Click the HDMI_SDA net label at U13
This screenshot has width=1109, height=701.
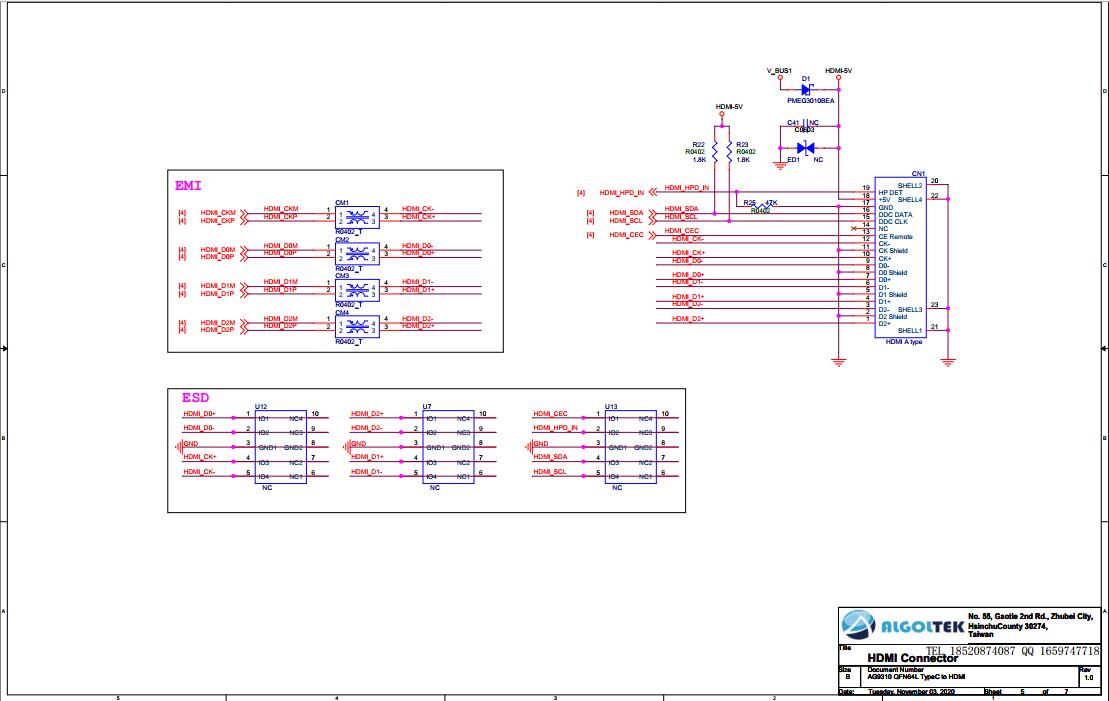pos(550,457)
